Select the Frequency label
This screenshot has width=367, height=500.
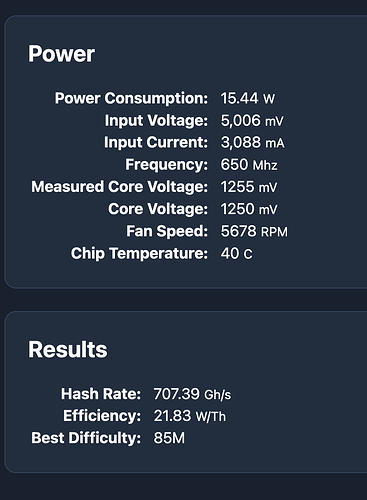[x=166, y=165]
